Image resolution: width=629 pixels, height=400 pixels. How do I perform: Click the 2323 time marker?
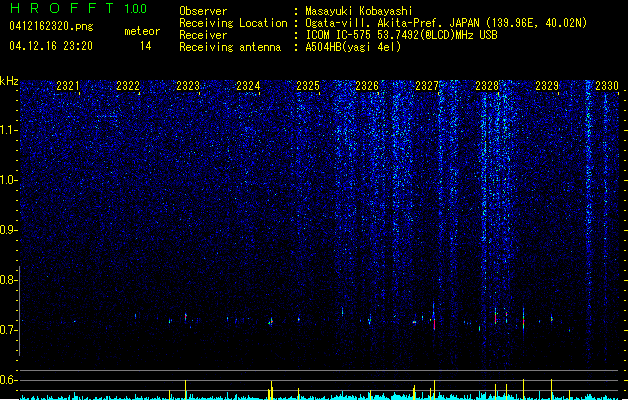pos(188,86)
